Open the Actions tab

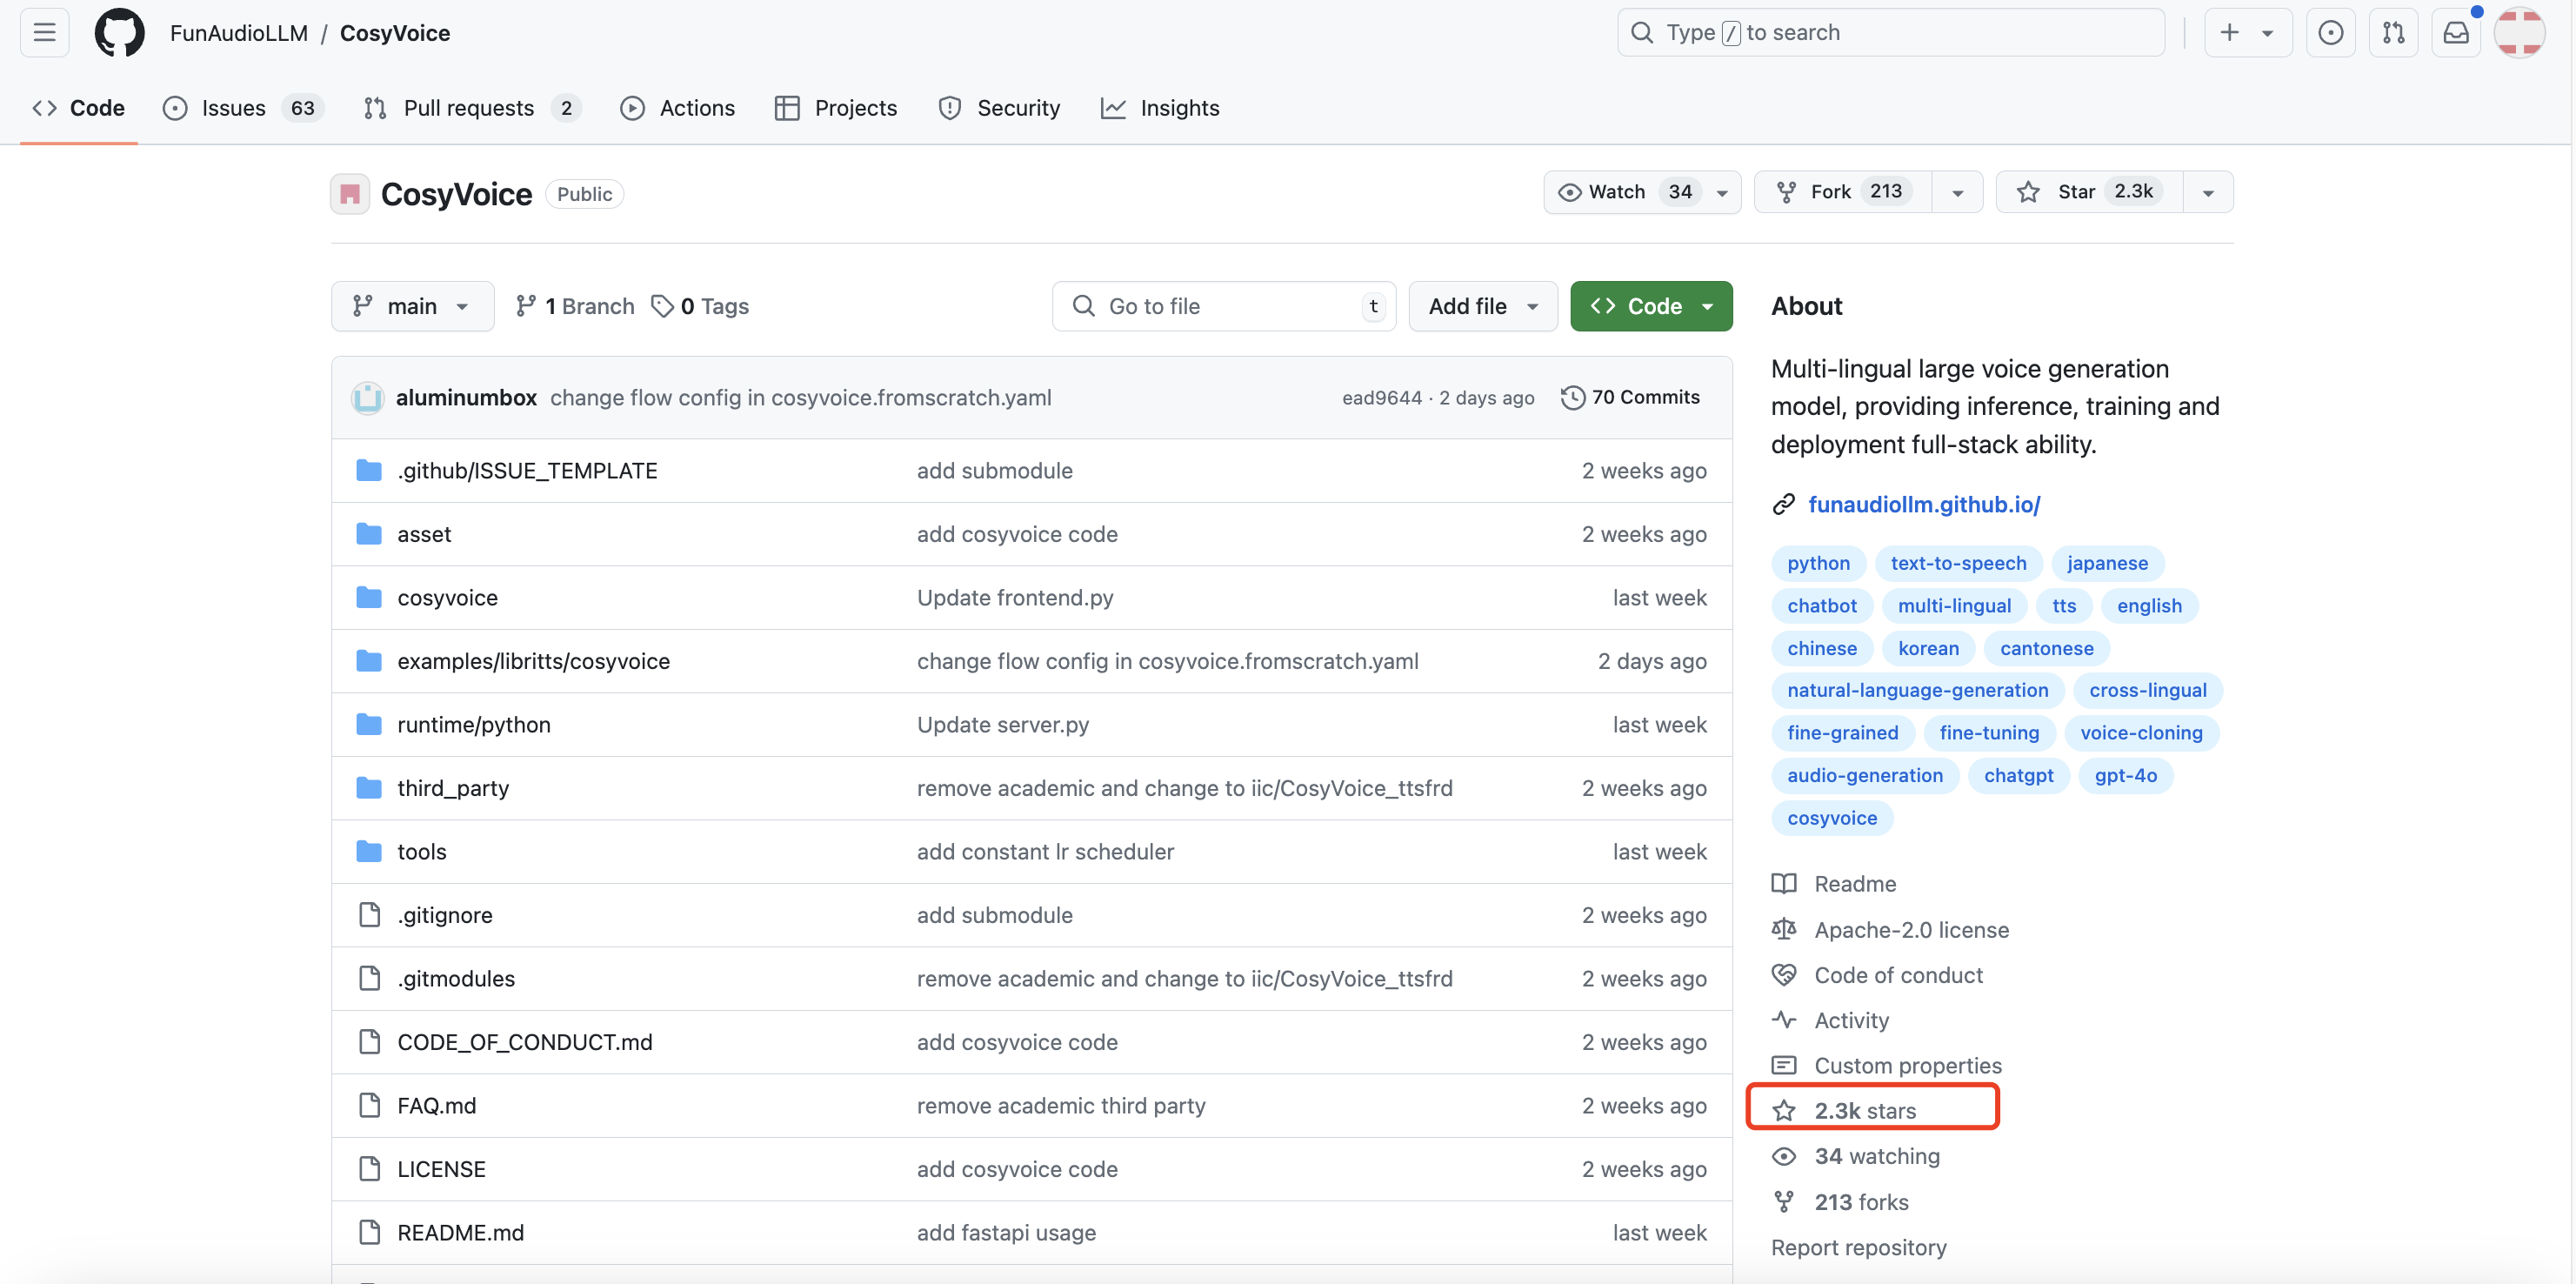click(x=677, y=108)
